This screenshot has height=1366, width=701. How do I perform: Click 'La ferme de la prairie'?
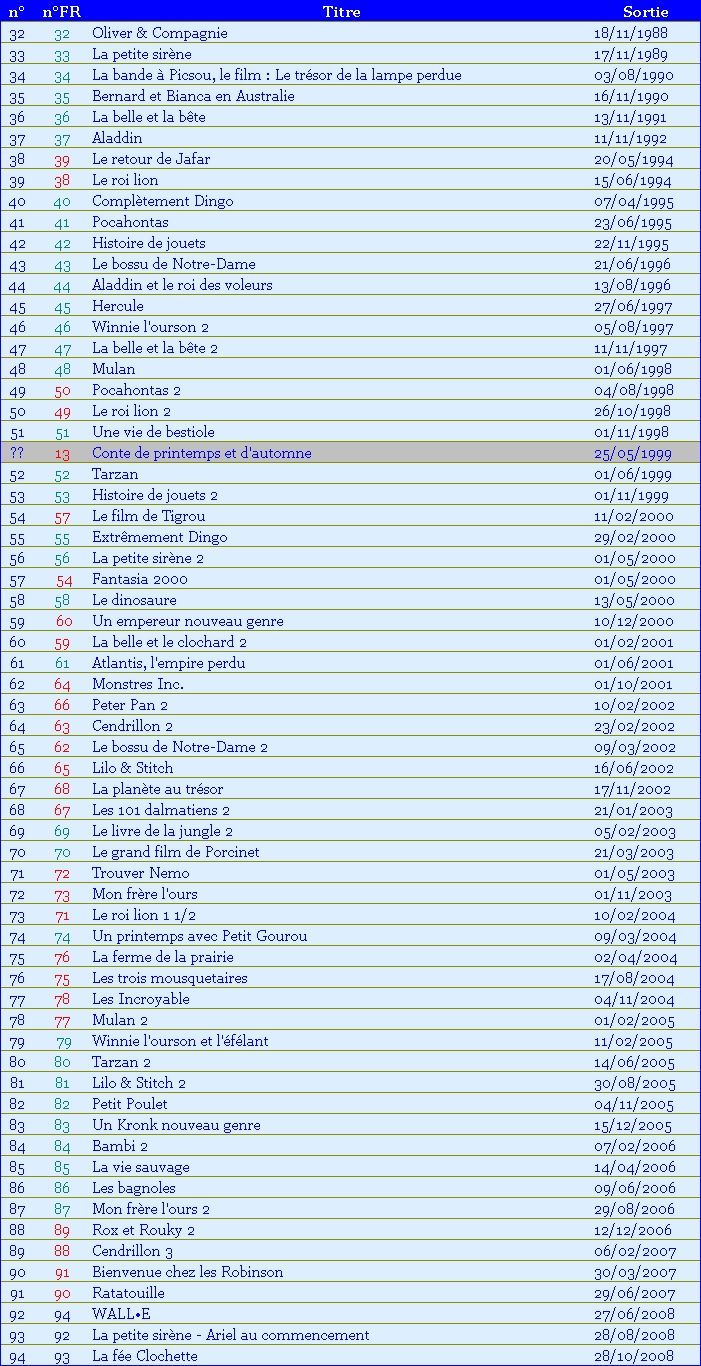click(x=163, y=957)
